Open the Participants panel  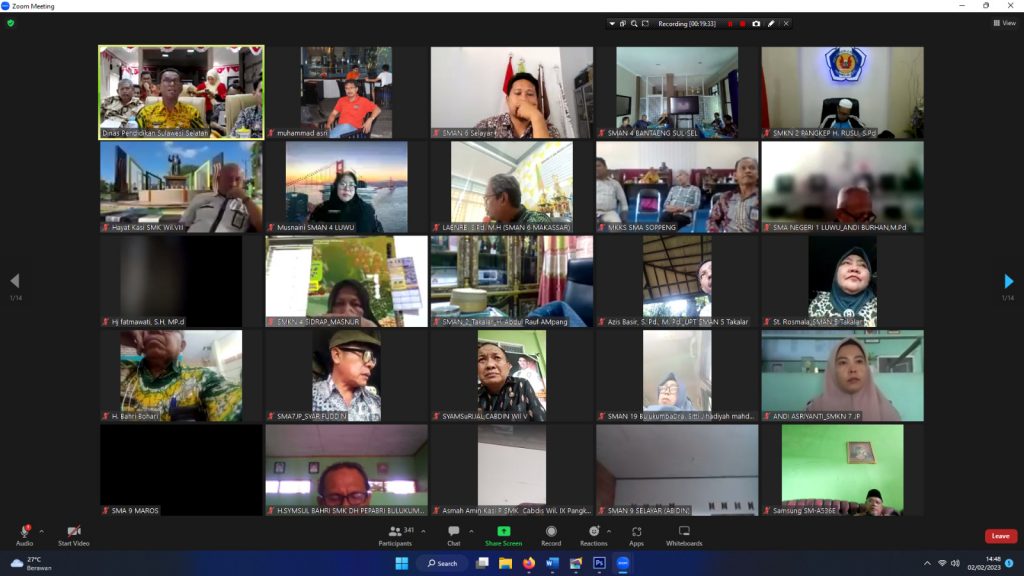pyautogui.click(x=394, y=531)
